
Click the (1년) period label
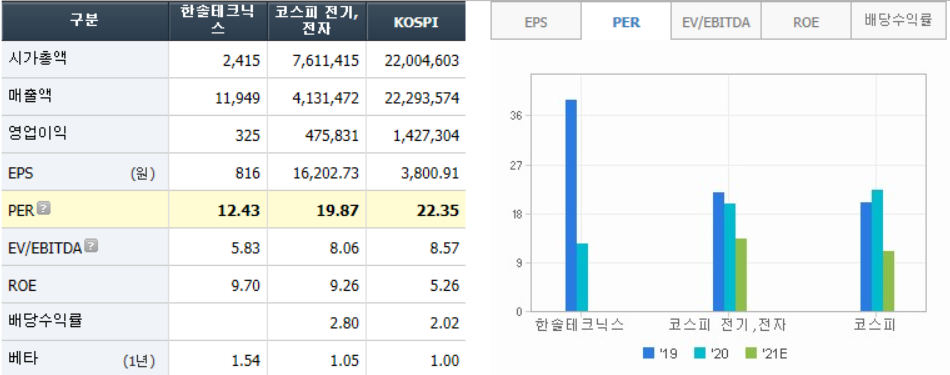tap(138, 361)
